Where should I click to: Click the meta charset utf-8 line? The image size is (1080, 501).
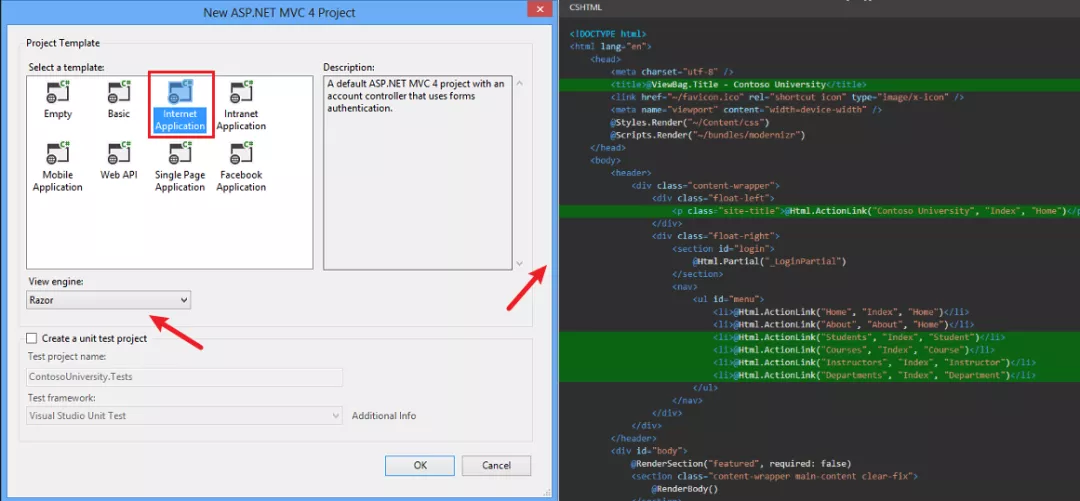coord(672,72)
